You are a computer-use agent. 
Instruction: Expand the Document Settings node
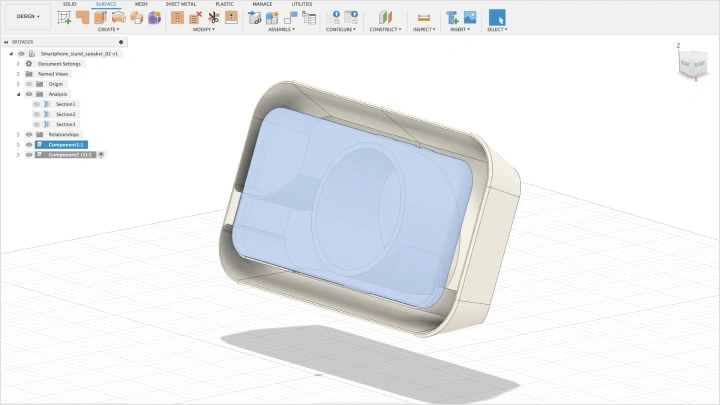coord(18,64)
